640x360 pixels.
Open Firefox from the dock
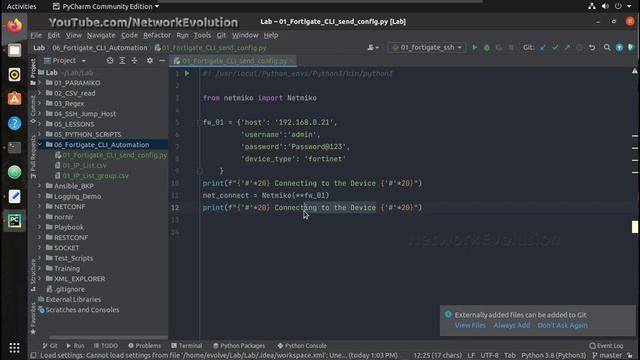pos(14,26)
